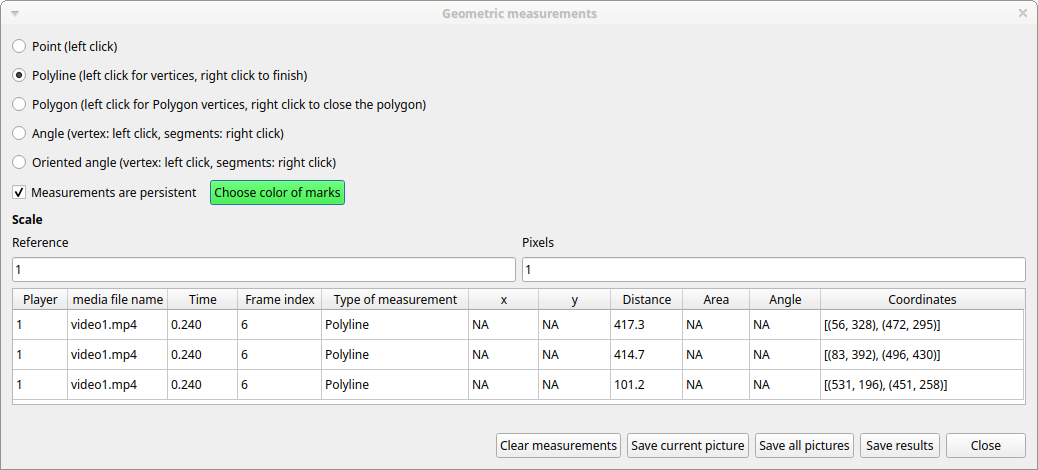Select the Angle measurement radio button
Image resolution: width=1038 pixels, height=470 pixels.
coord(20,133)
